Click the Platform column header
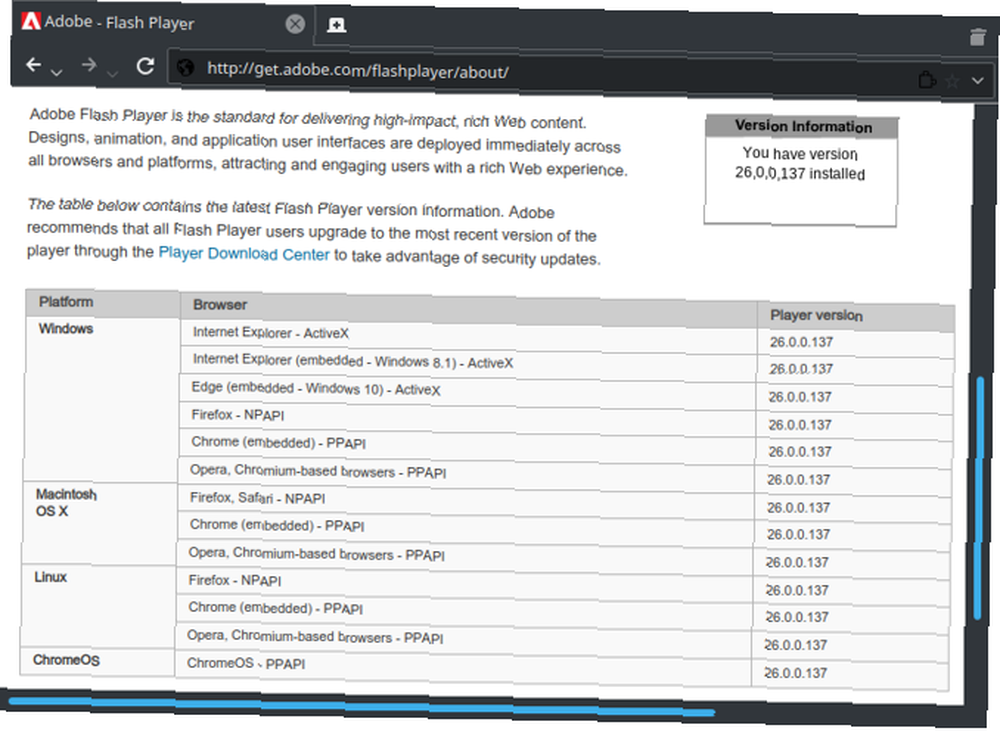Screen dimensions: 1000x731 click(103, 302)
